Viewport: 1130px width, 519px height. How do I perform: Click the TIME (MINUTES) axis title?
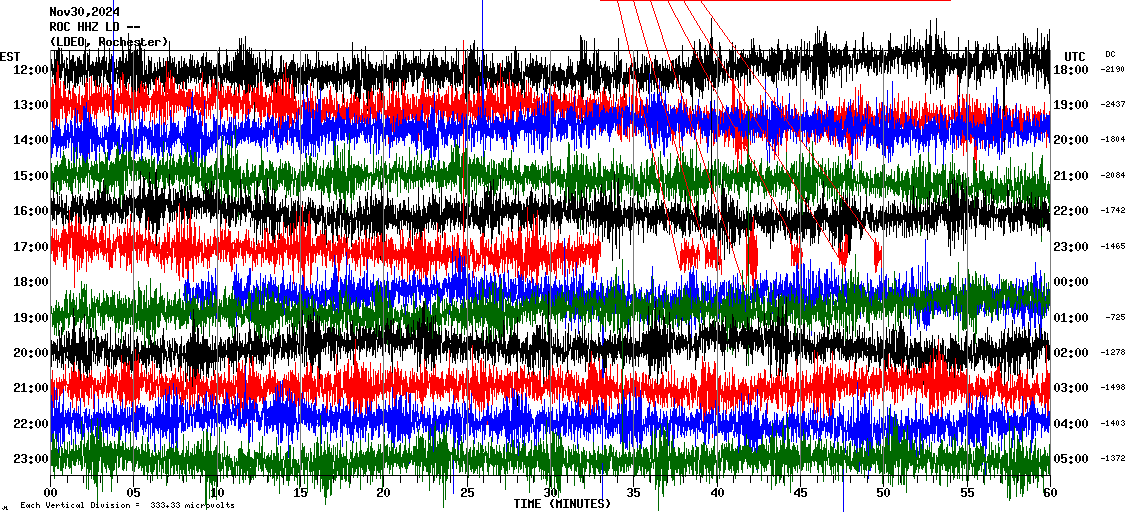tap(562, 504)
